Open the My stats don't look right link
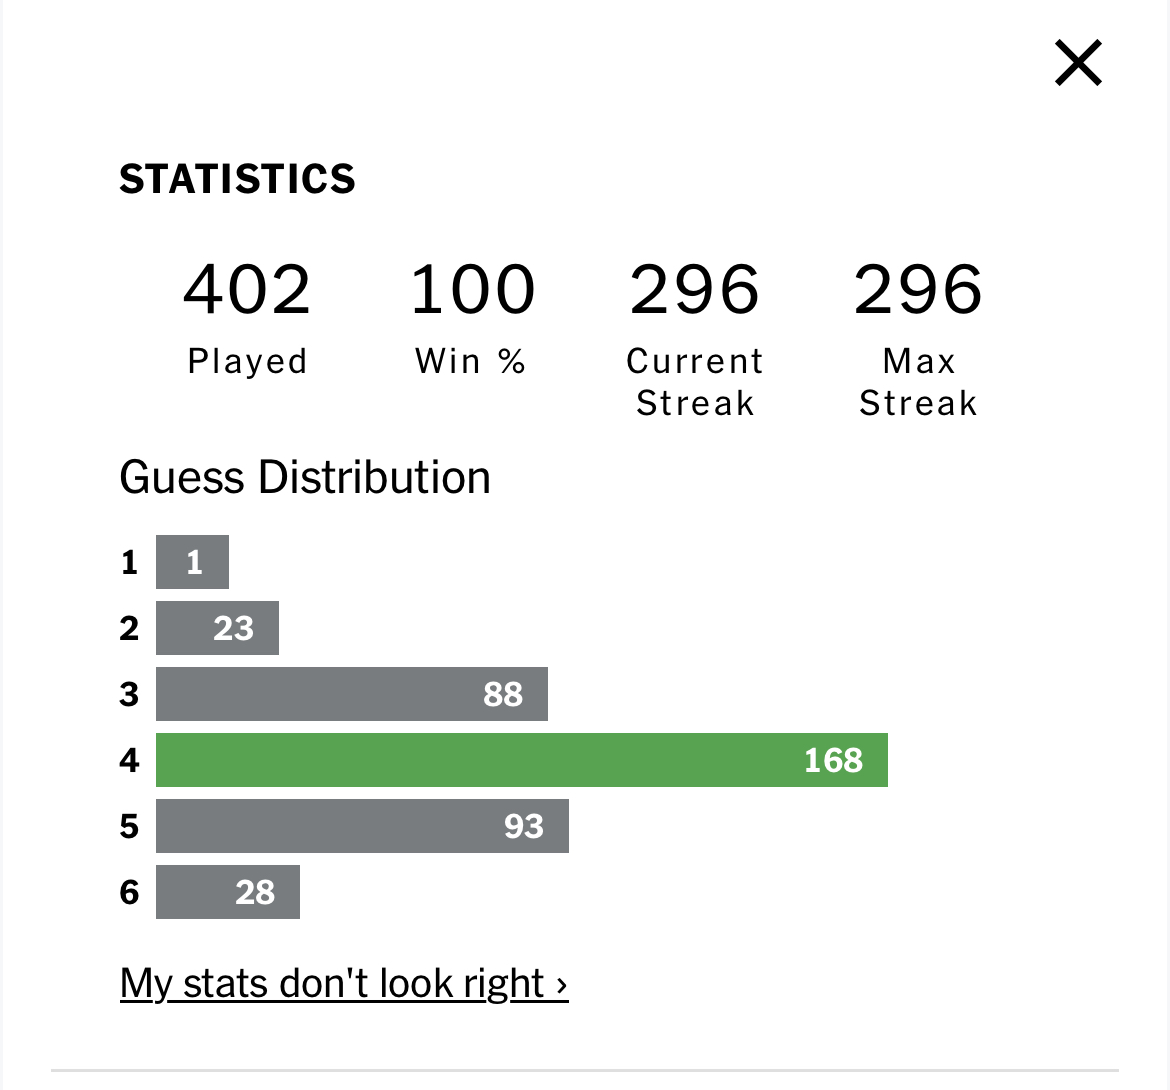This screenshot has height=1090, width=1170. 344,983
